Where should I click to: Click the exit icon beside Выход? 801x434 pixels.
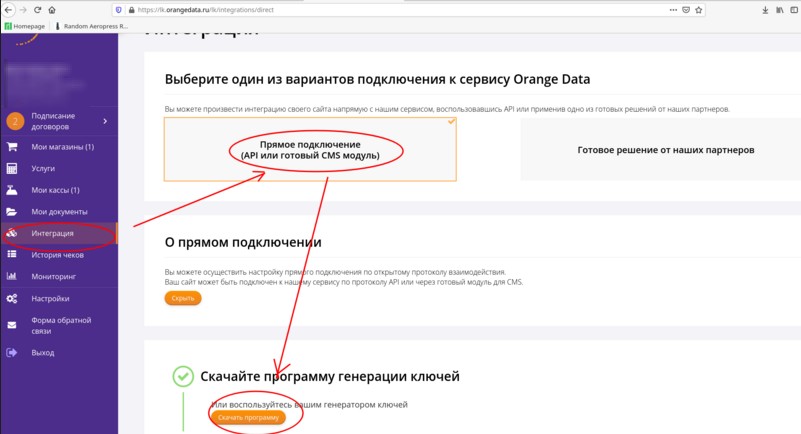pos(12,352)
